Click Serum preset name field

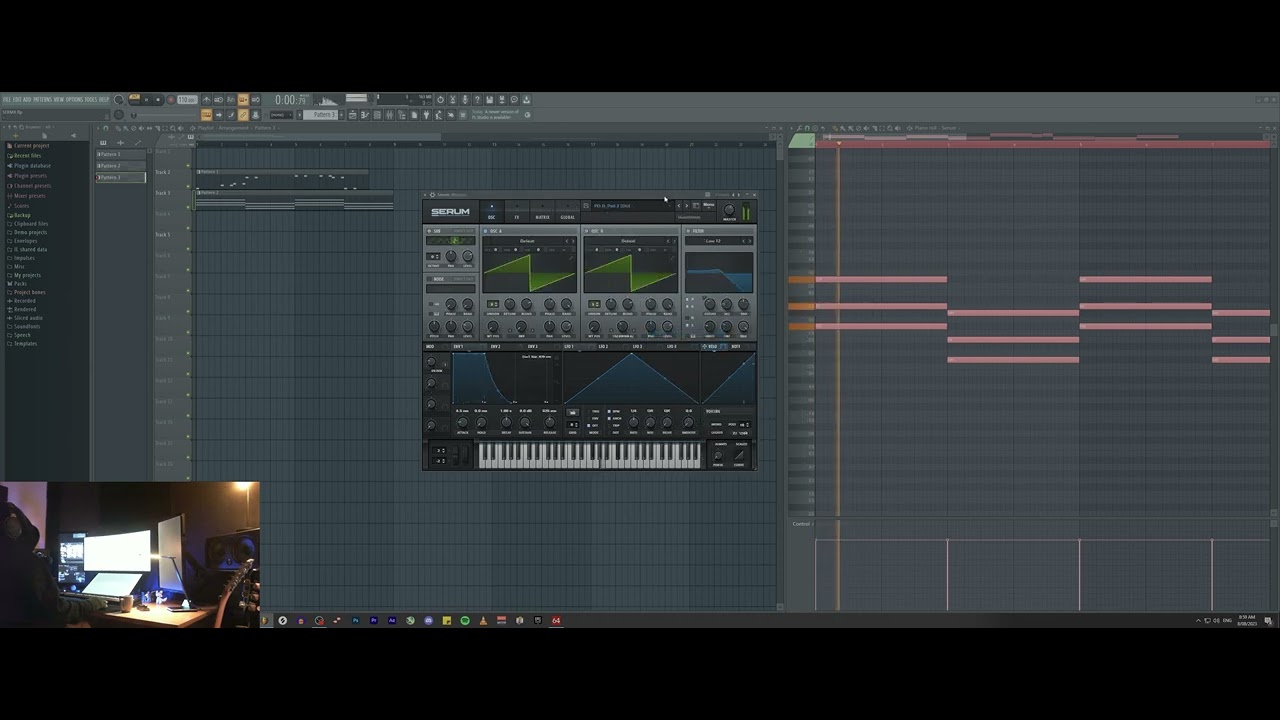(x=630, y=206)
